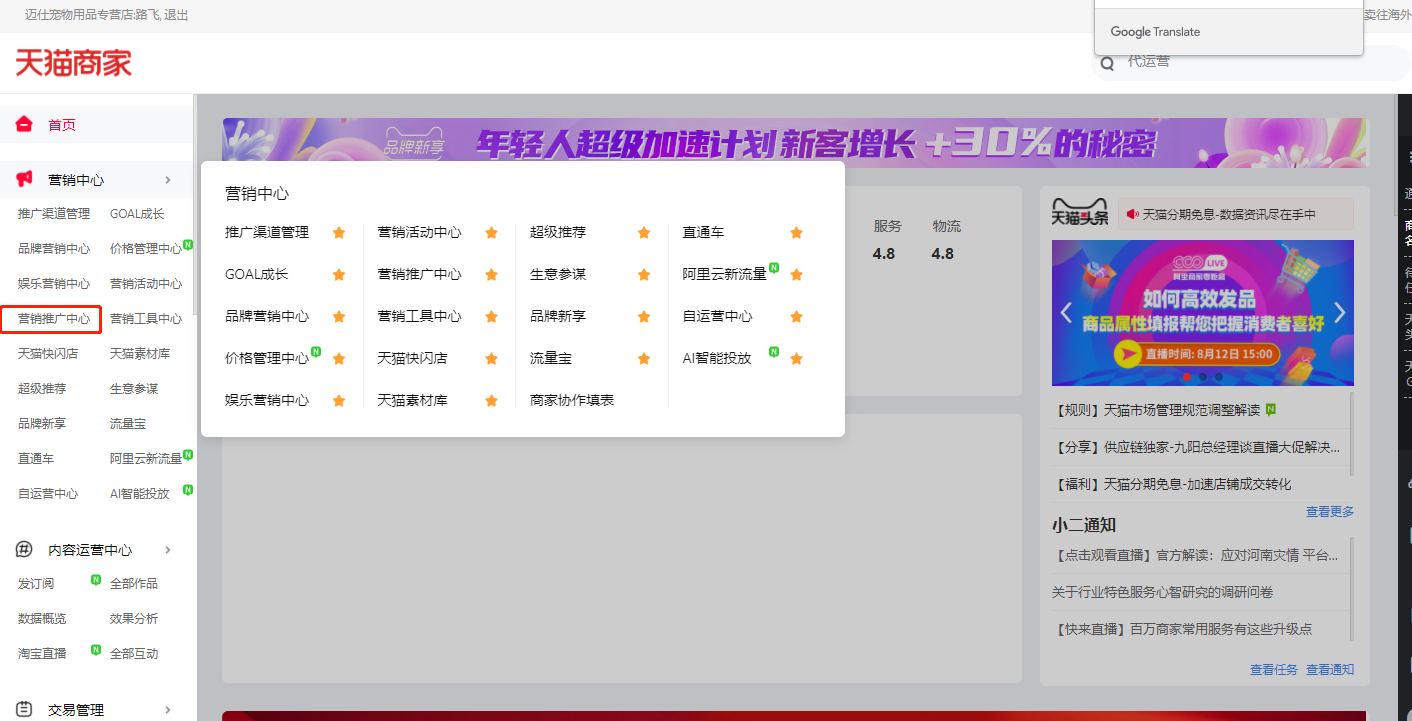The width and height of the screenshot is (1412, 721).
Task: Expand the 内容运营中心 sidebar chevron
Action: click(x=168, y=550)
